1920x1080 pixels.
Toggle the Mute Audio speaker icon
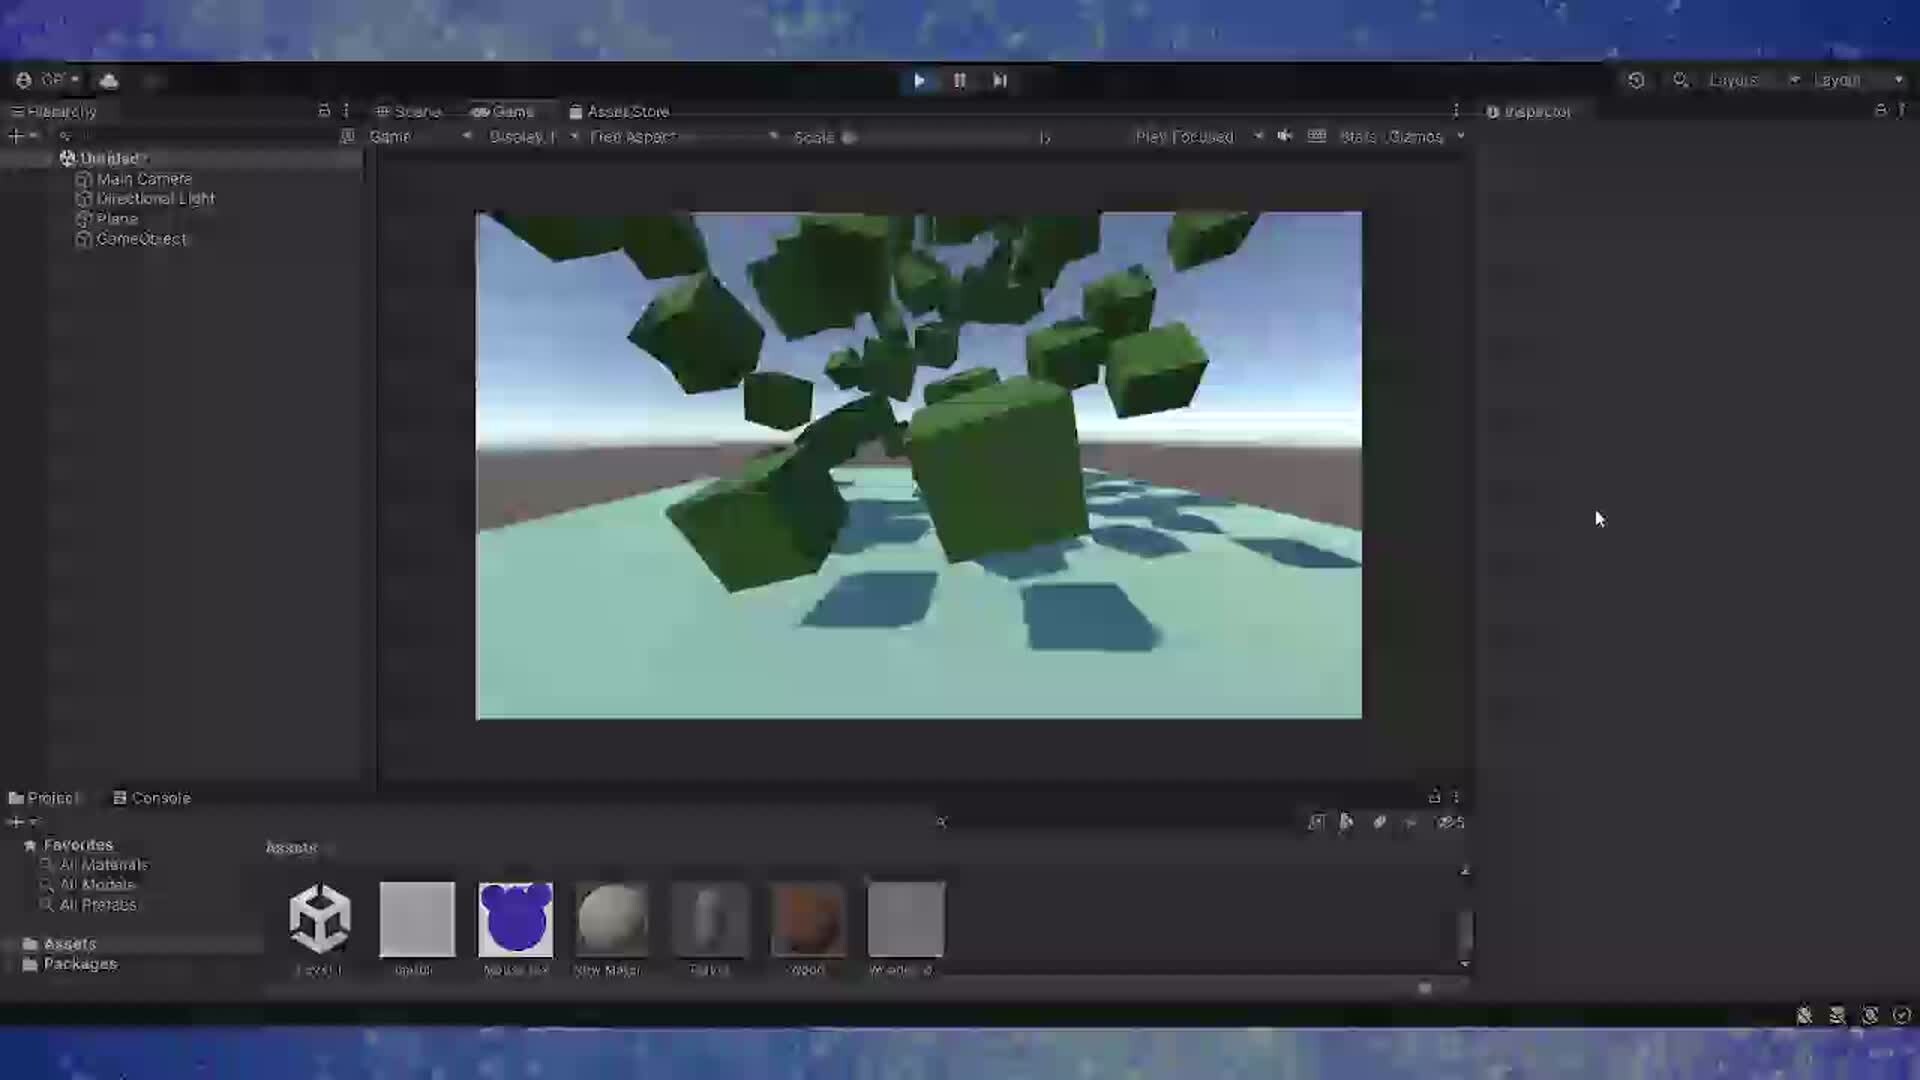tap(1285, 136)
